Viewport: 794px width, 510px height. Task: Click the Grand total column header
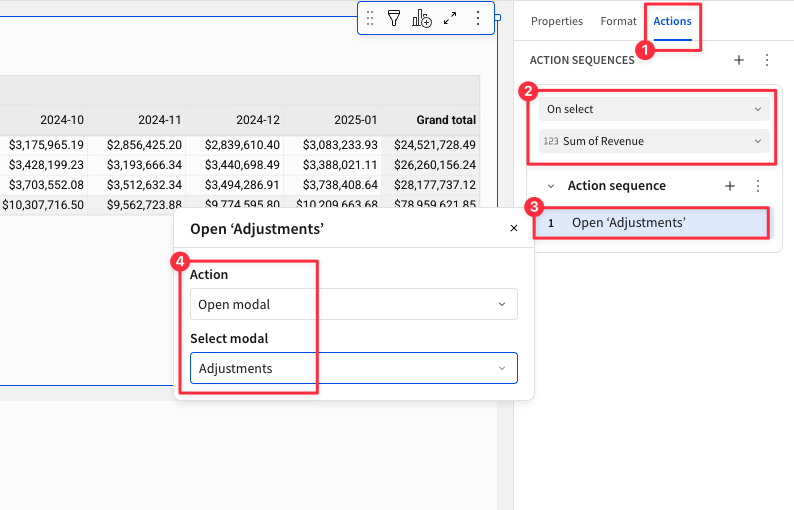tap(445, 120)
